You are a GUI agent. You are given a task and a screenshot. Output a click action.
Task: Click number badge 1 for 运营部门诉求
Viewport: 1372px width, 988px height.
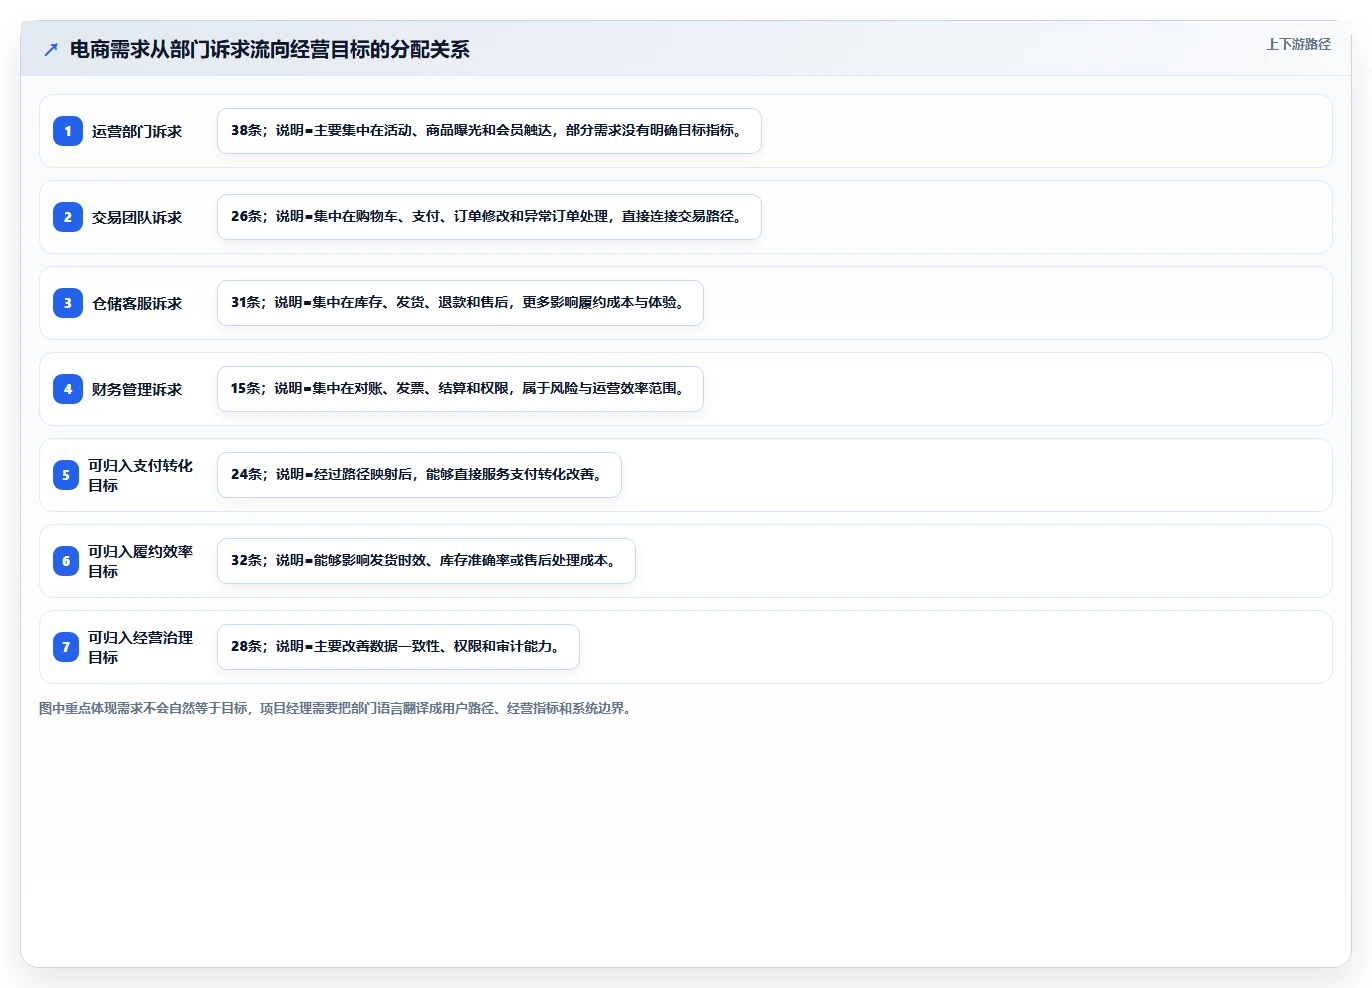[x=68, y=131]
